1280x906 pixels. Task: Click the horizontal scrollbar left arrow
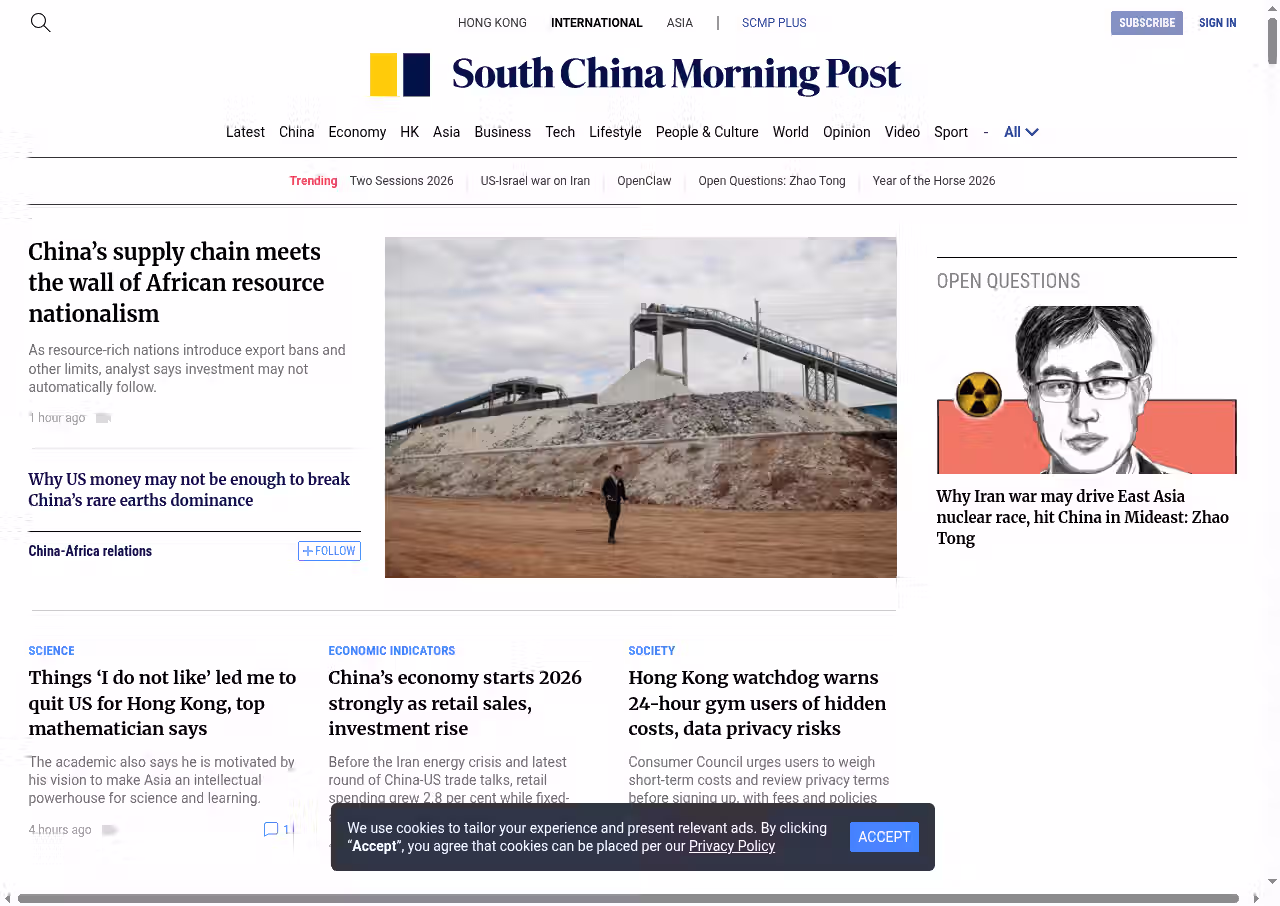click(7, 898)
